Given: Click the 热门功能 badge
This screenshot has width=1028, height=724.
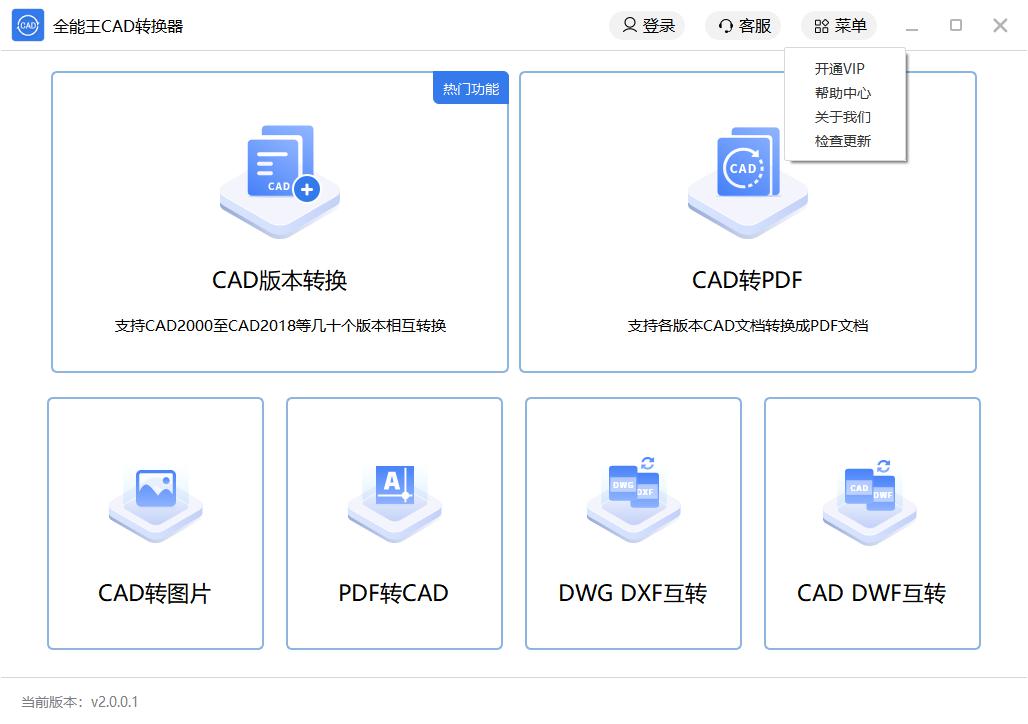Looking at the screenshot, I should 471,89.
